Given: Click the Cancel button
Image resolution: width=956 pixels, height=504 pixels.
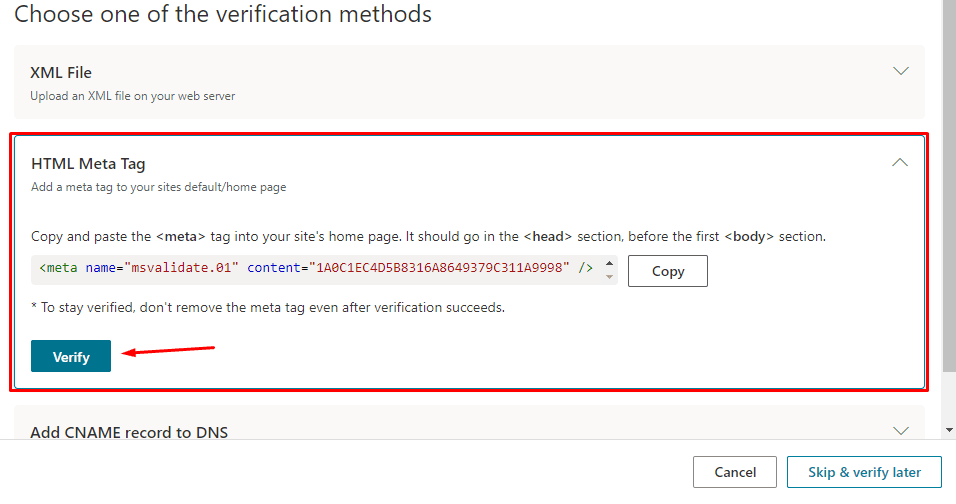Looking at the screenshot, I should click(735, 472).
